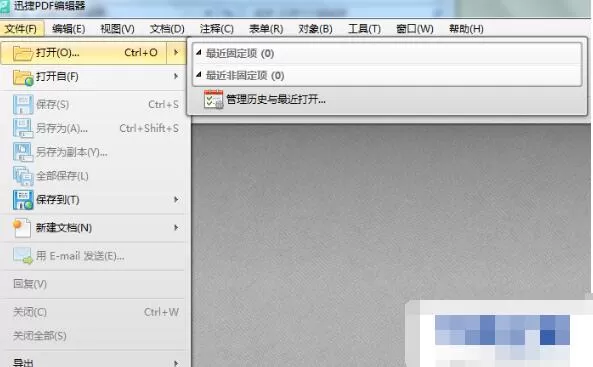Click the 管理历史 calendar checklist icon
This screenshot has width=593, height=367.
click(214, 100)
